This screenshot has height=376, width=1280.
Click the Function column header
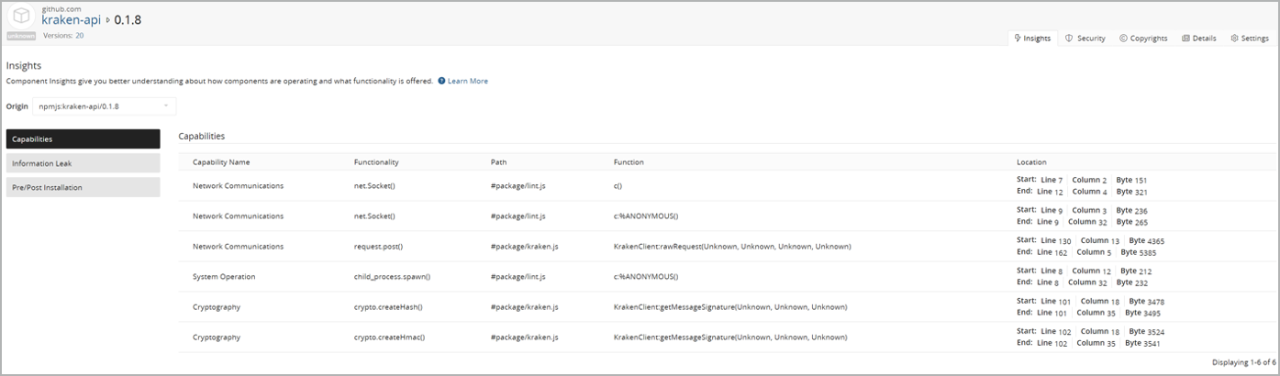(x=629, y=161)
